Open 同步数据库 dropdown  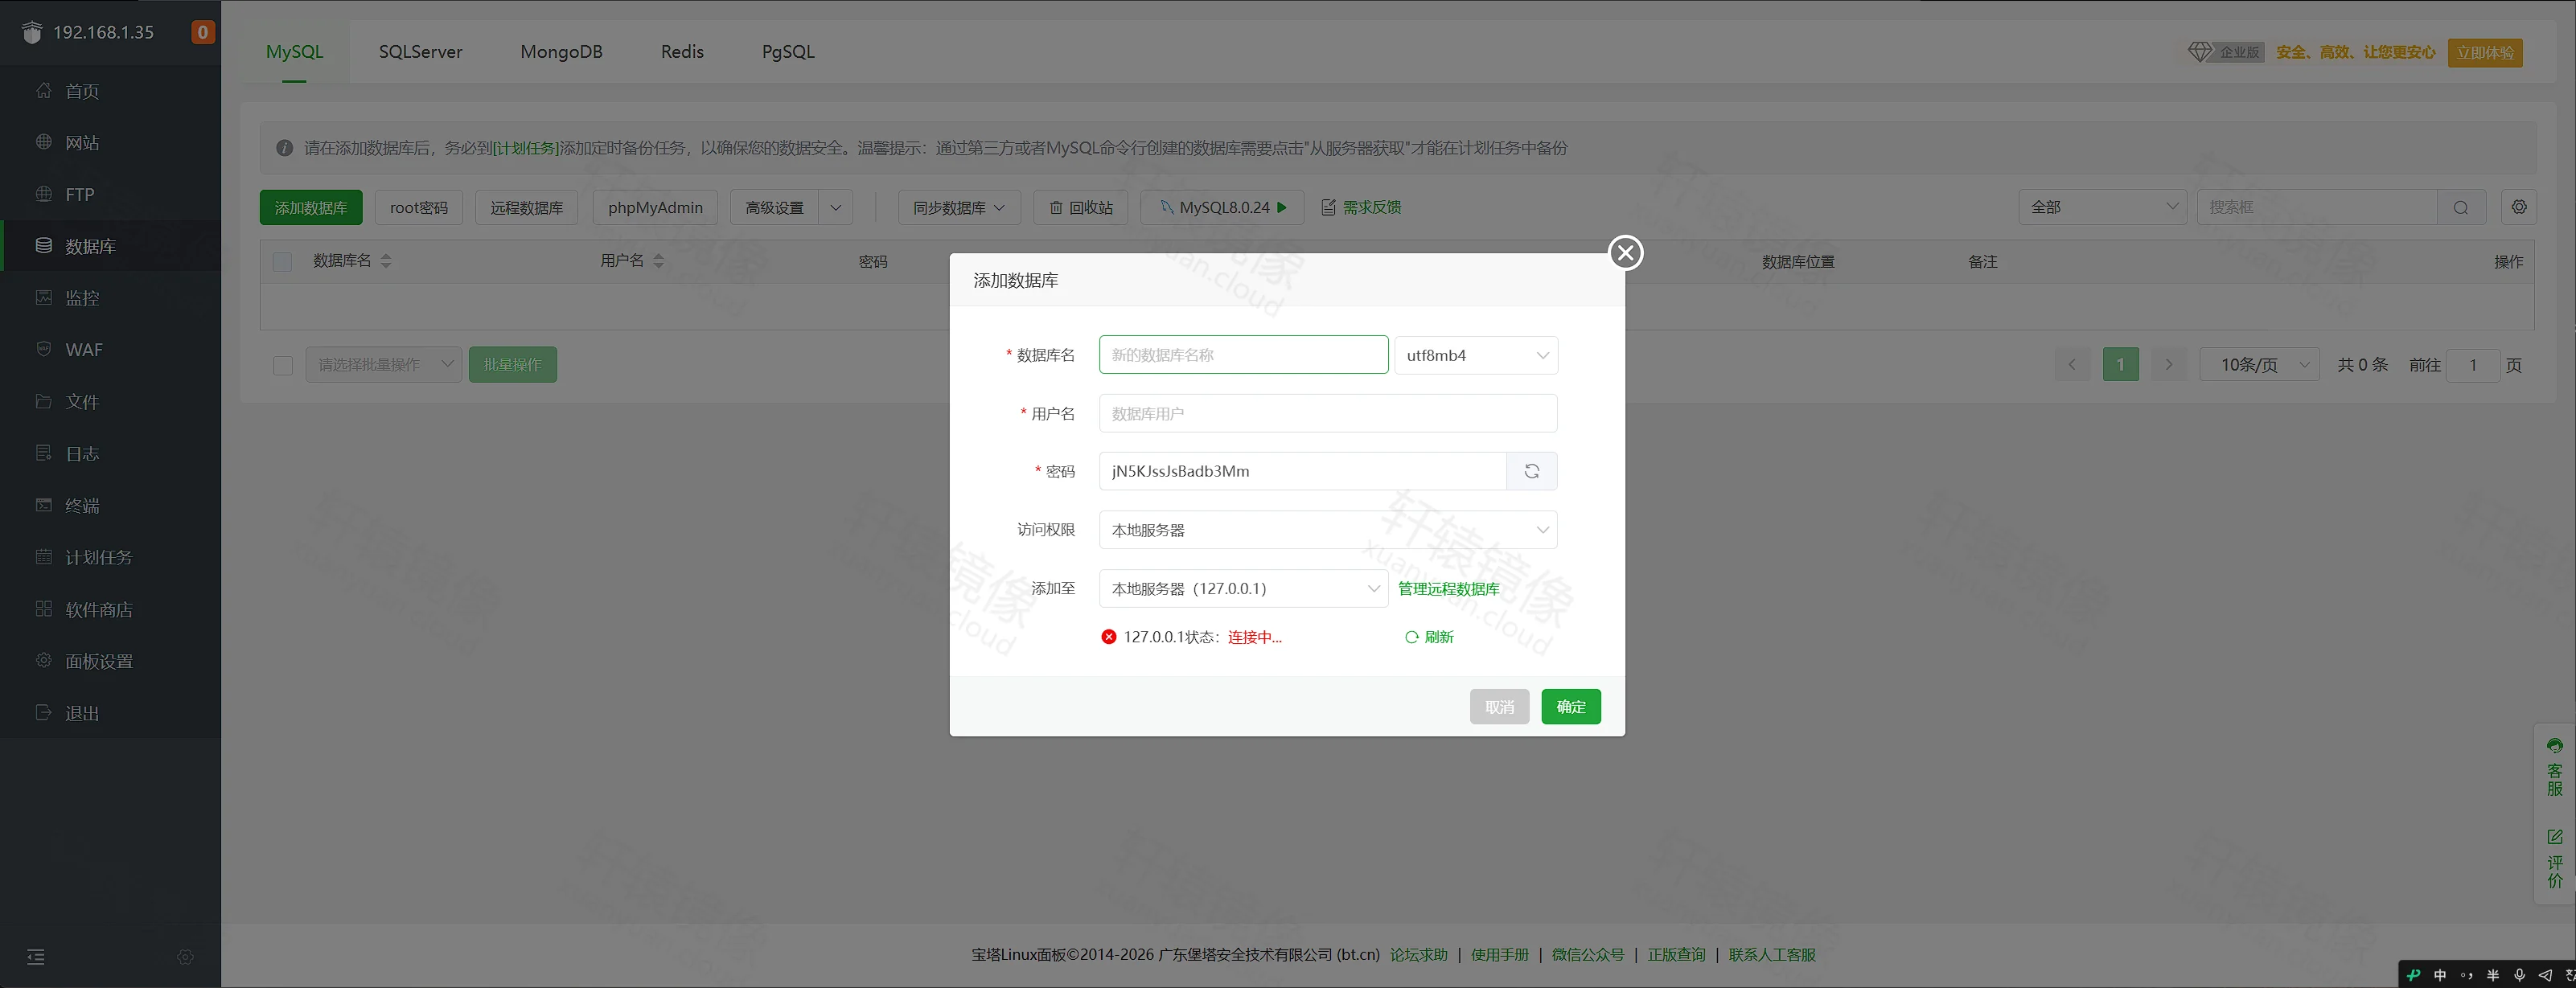click(958, 207)
